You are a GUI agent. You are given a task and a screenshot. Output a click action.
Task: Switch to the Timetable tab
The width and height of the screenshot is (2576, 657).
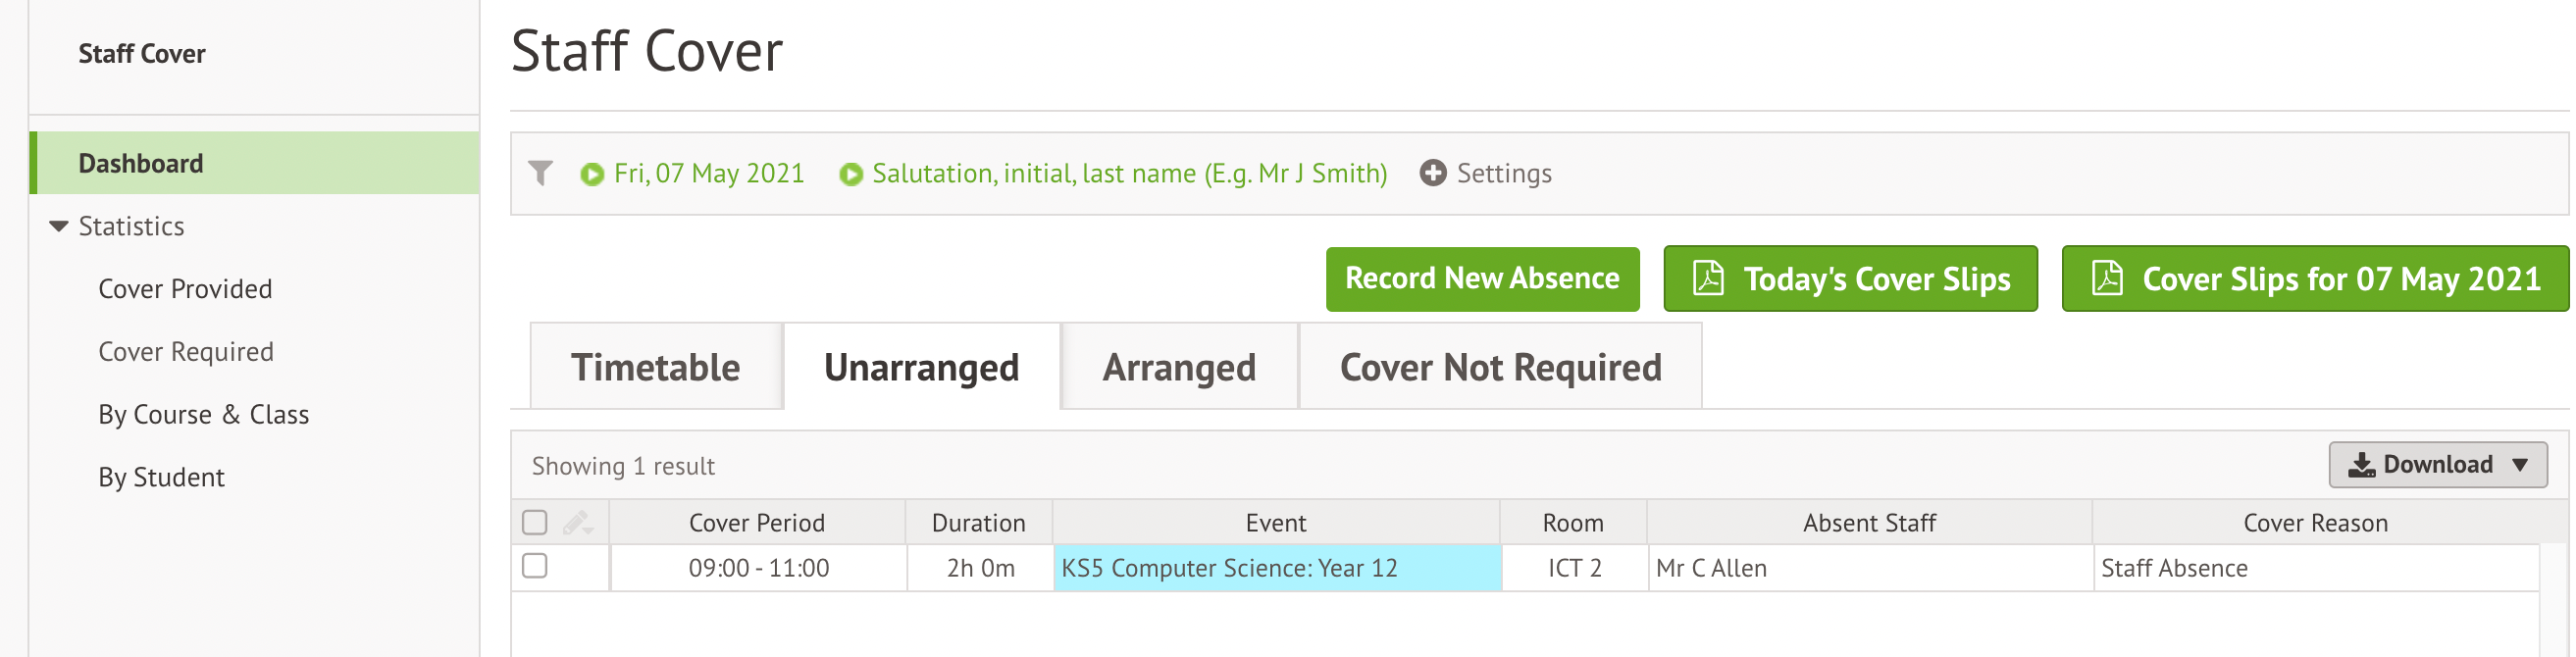point(656,367)
